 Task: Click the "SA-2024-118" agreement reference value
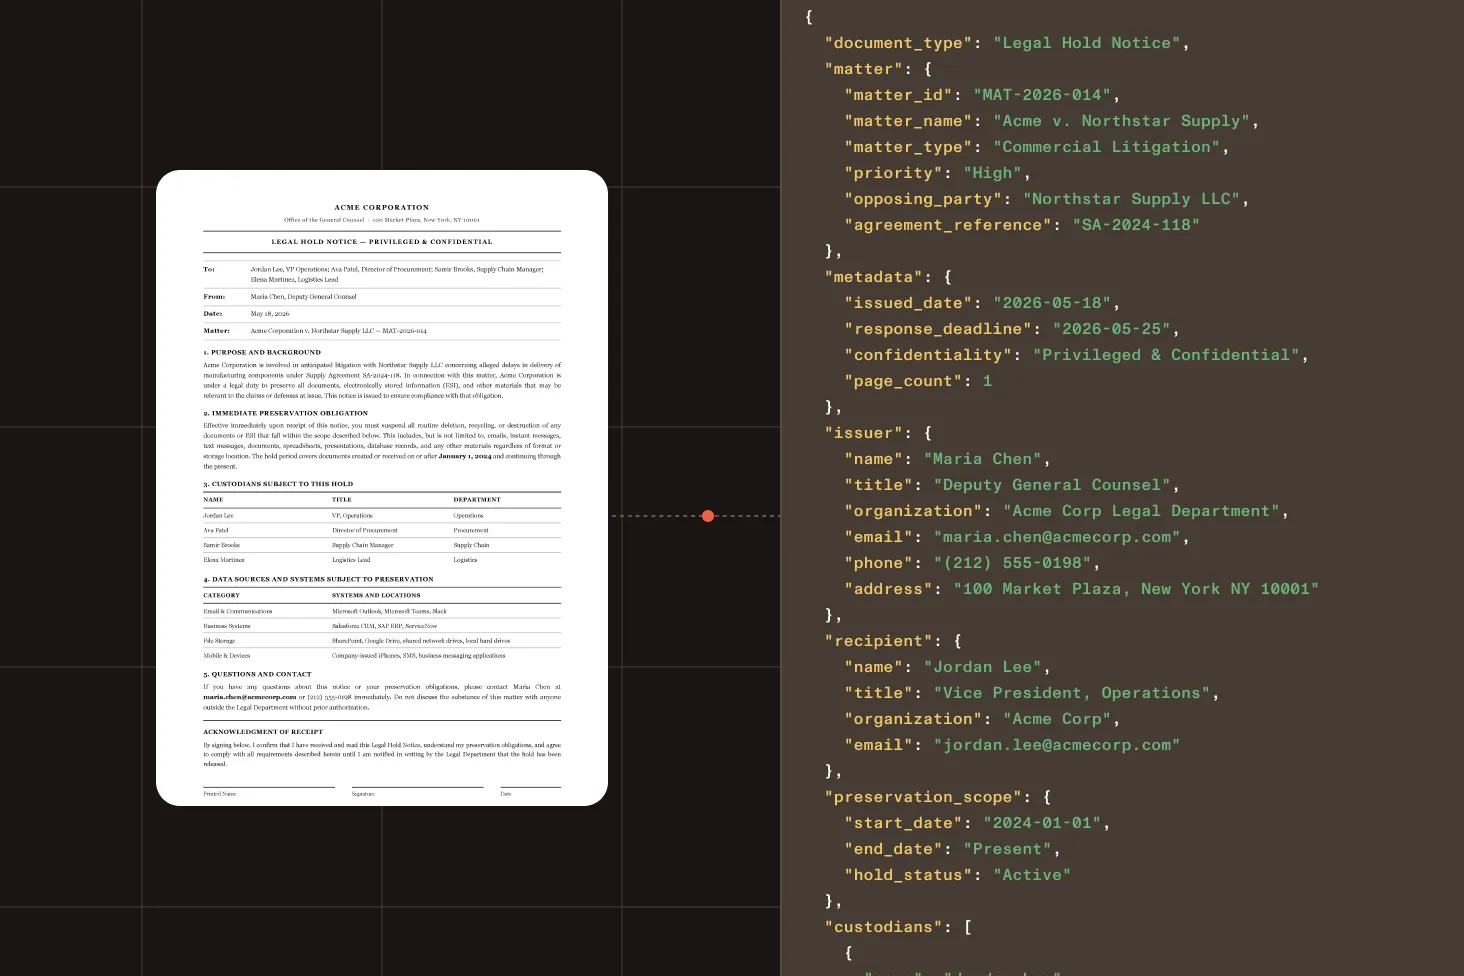click(1136, 225)
